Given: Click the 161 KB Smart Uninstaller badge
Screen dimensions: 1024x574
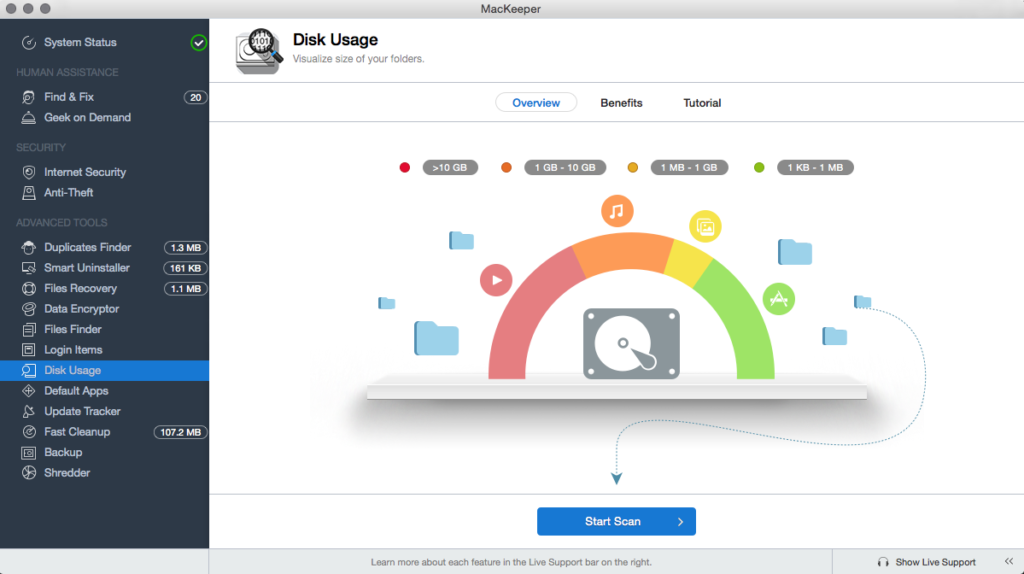Looking at the screenshot, I should 185,268.
